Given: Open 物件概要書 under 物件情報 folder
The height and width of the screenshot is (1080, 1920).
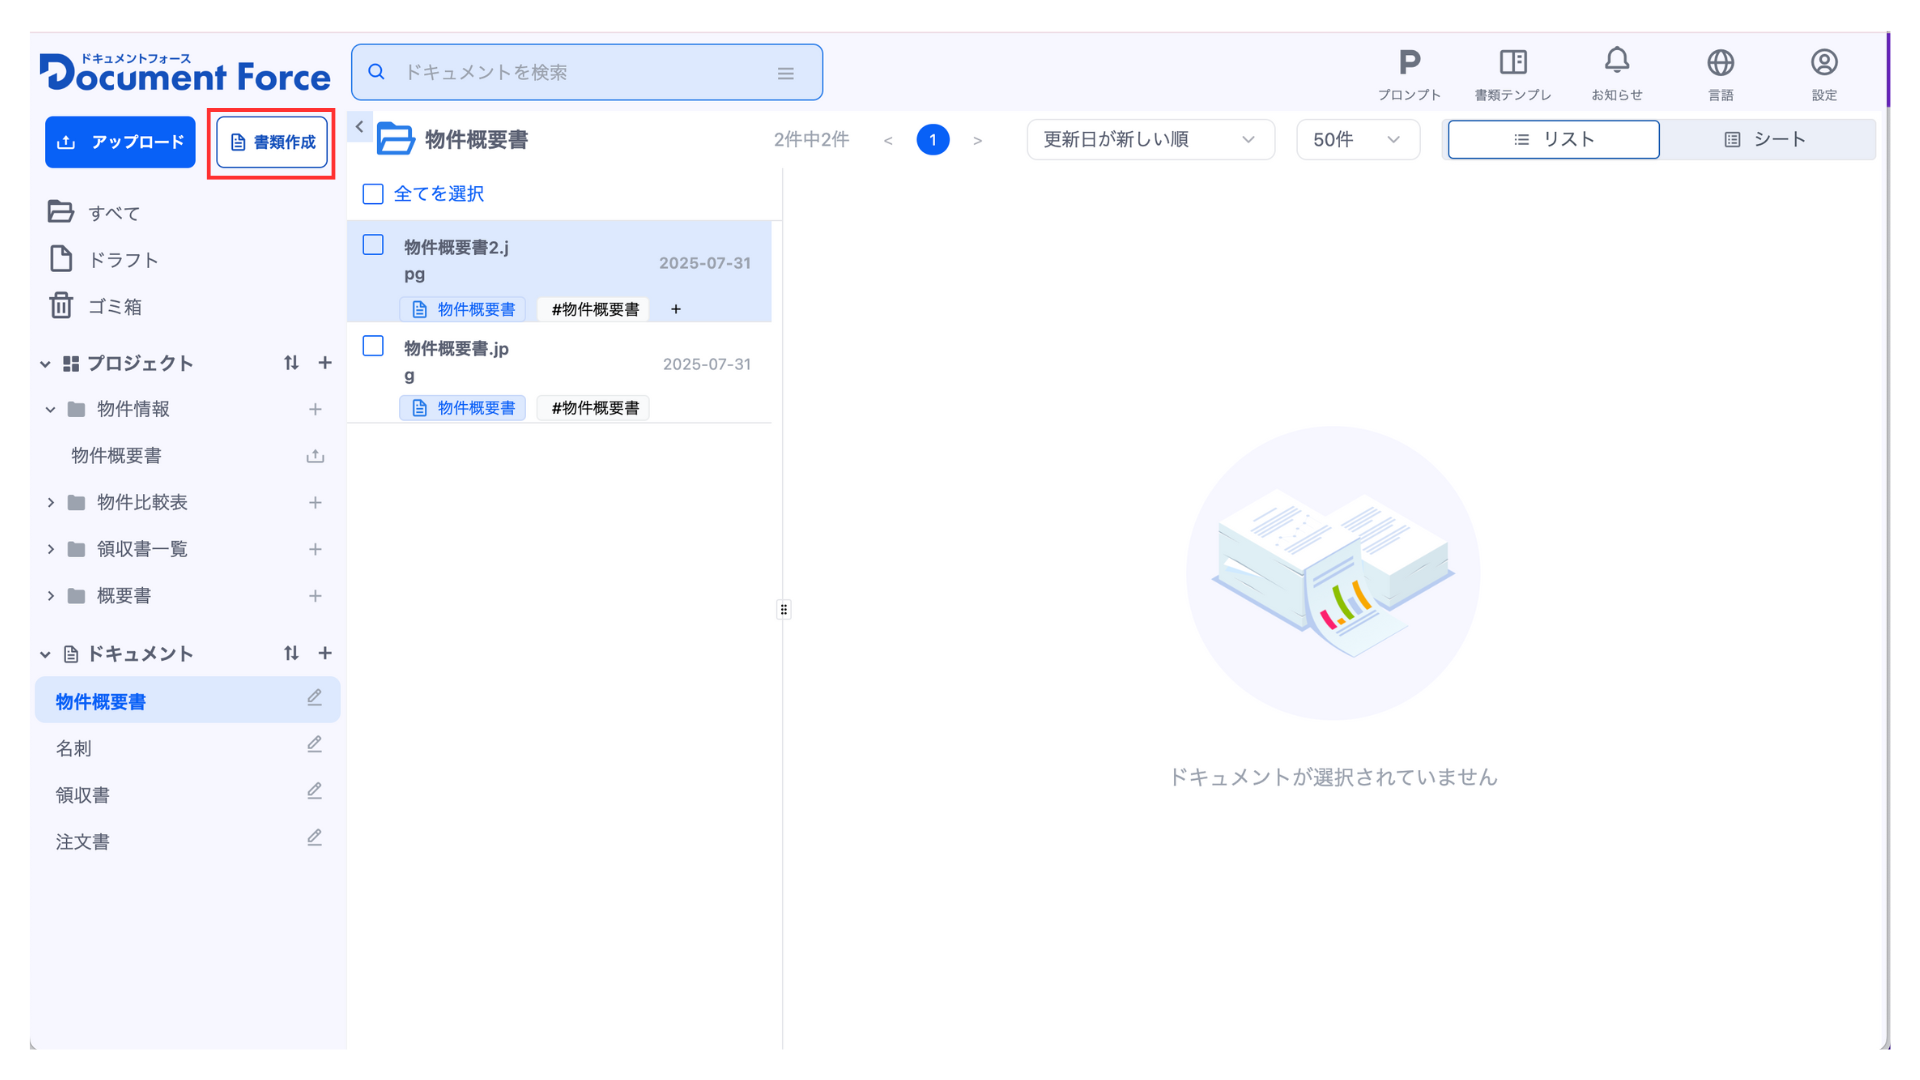Looking at the screenshot, I should click(x=116, y=456).
